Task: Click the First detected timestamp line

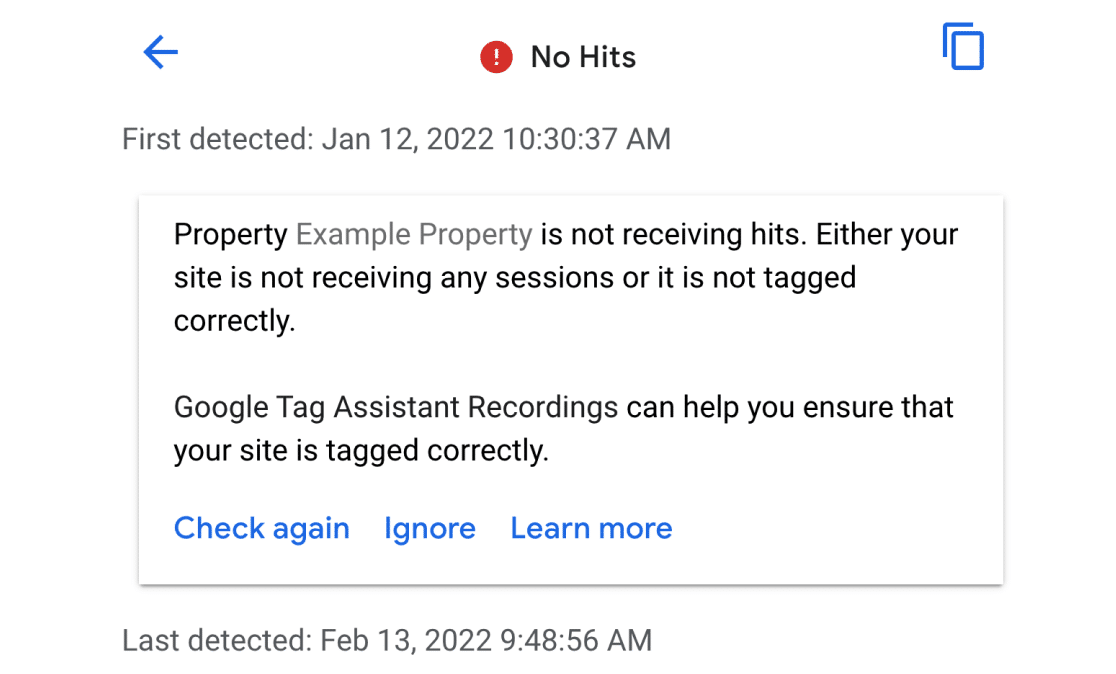Action: pyautogui.click(x=396, y=139)
